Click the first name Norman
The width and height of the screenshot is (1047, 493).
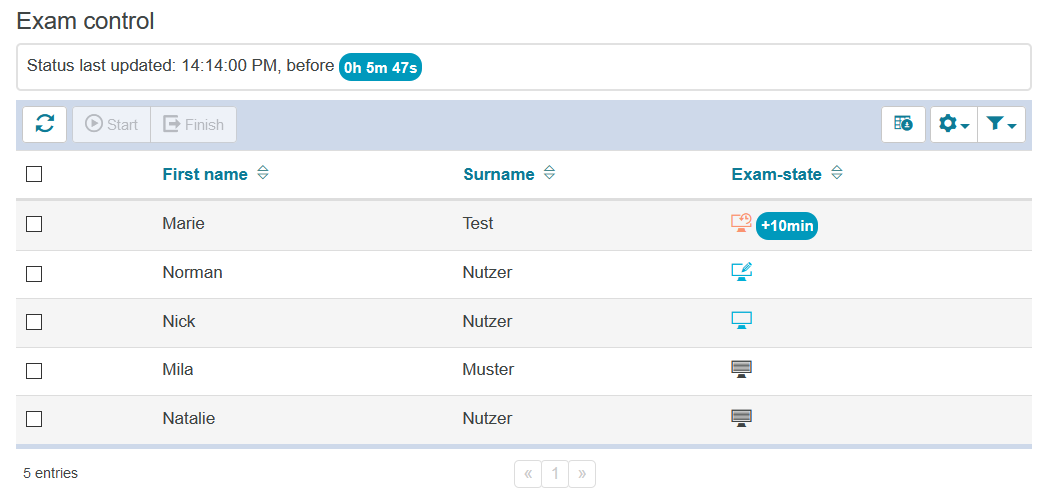[192, 273]
